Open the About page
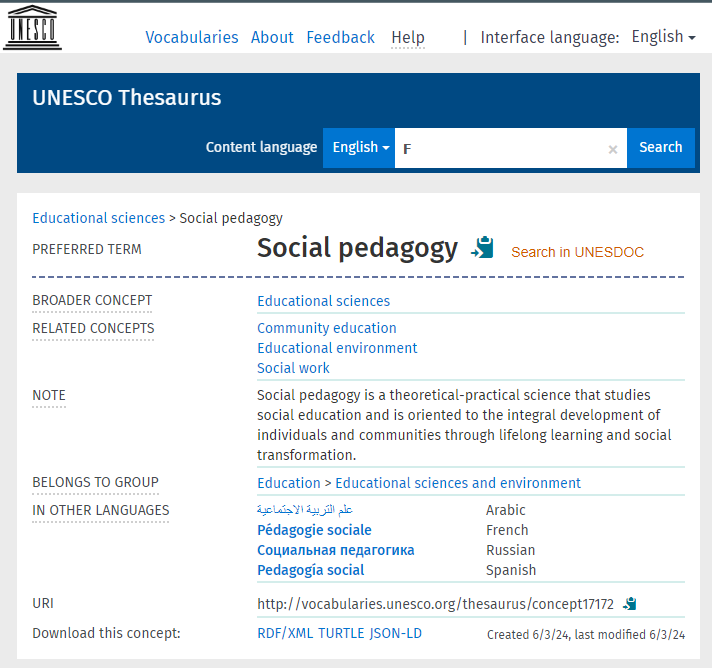The image size is (712, 668). click(x=272, y=37)
